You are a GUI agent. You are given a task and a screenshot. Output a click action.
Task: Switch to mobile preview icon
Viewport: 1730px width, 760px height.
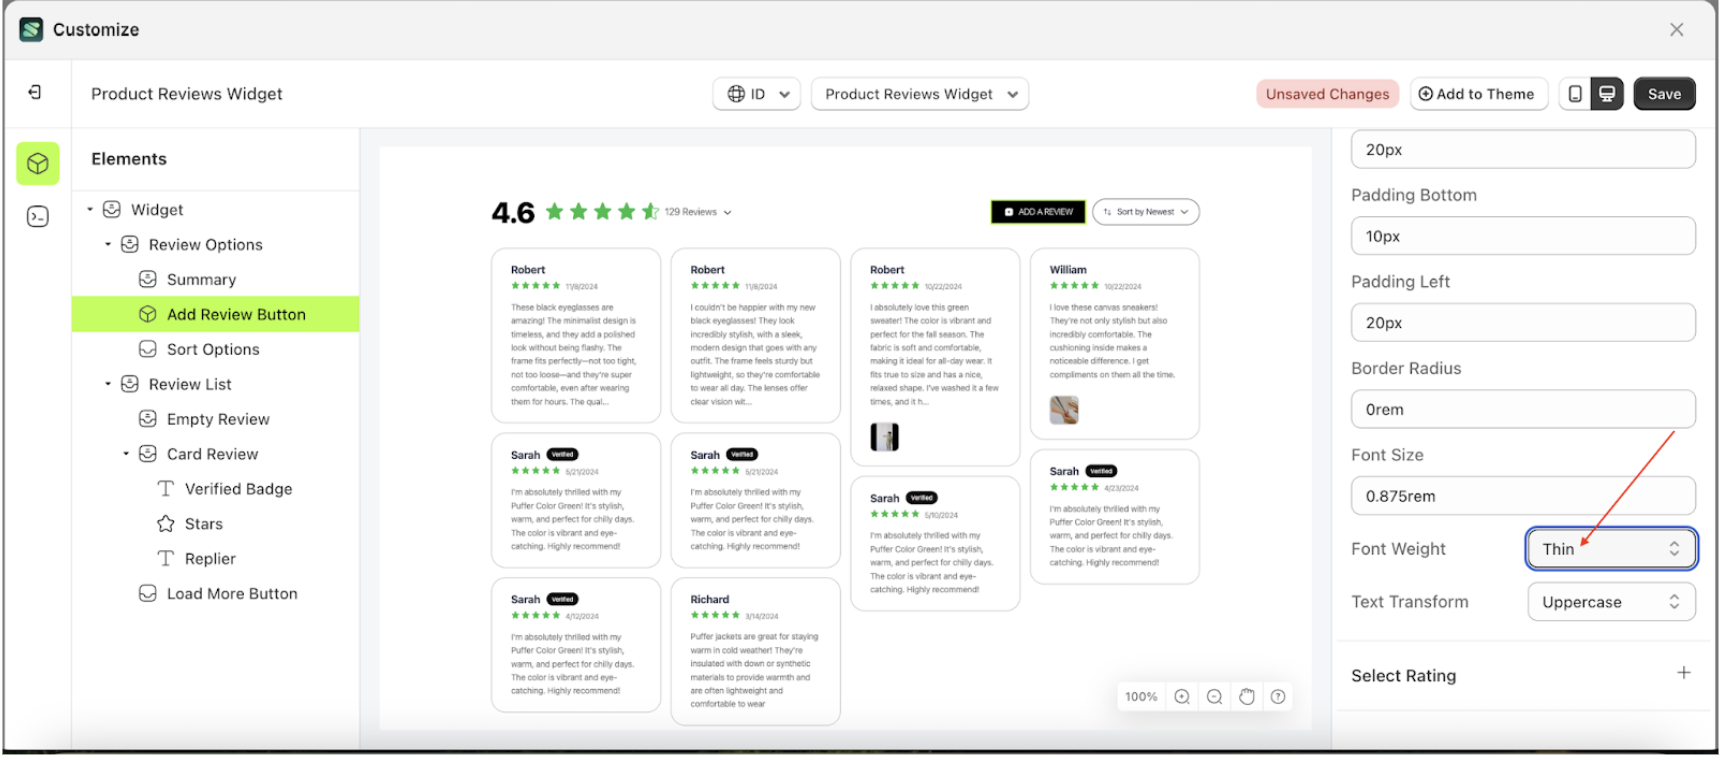(x=1575, y=94)
